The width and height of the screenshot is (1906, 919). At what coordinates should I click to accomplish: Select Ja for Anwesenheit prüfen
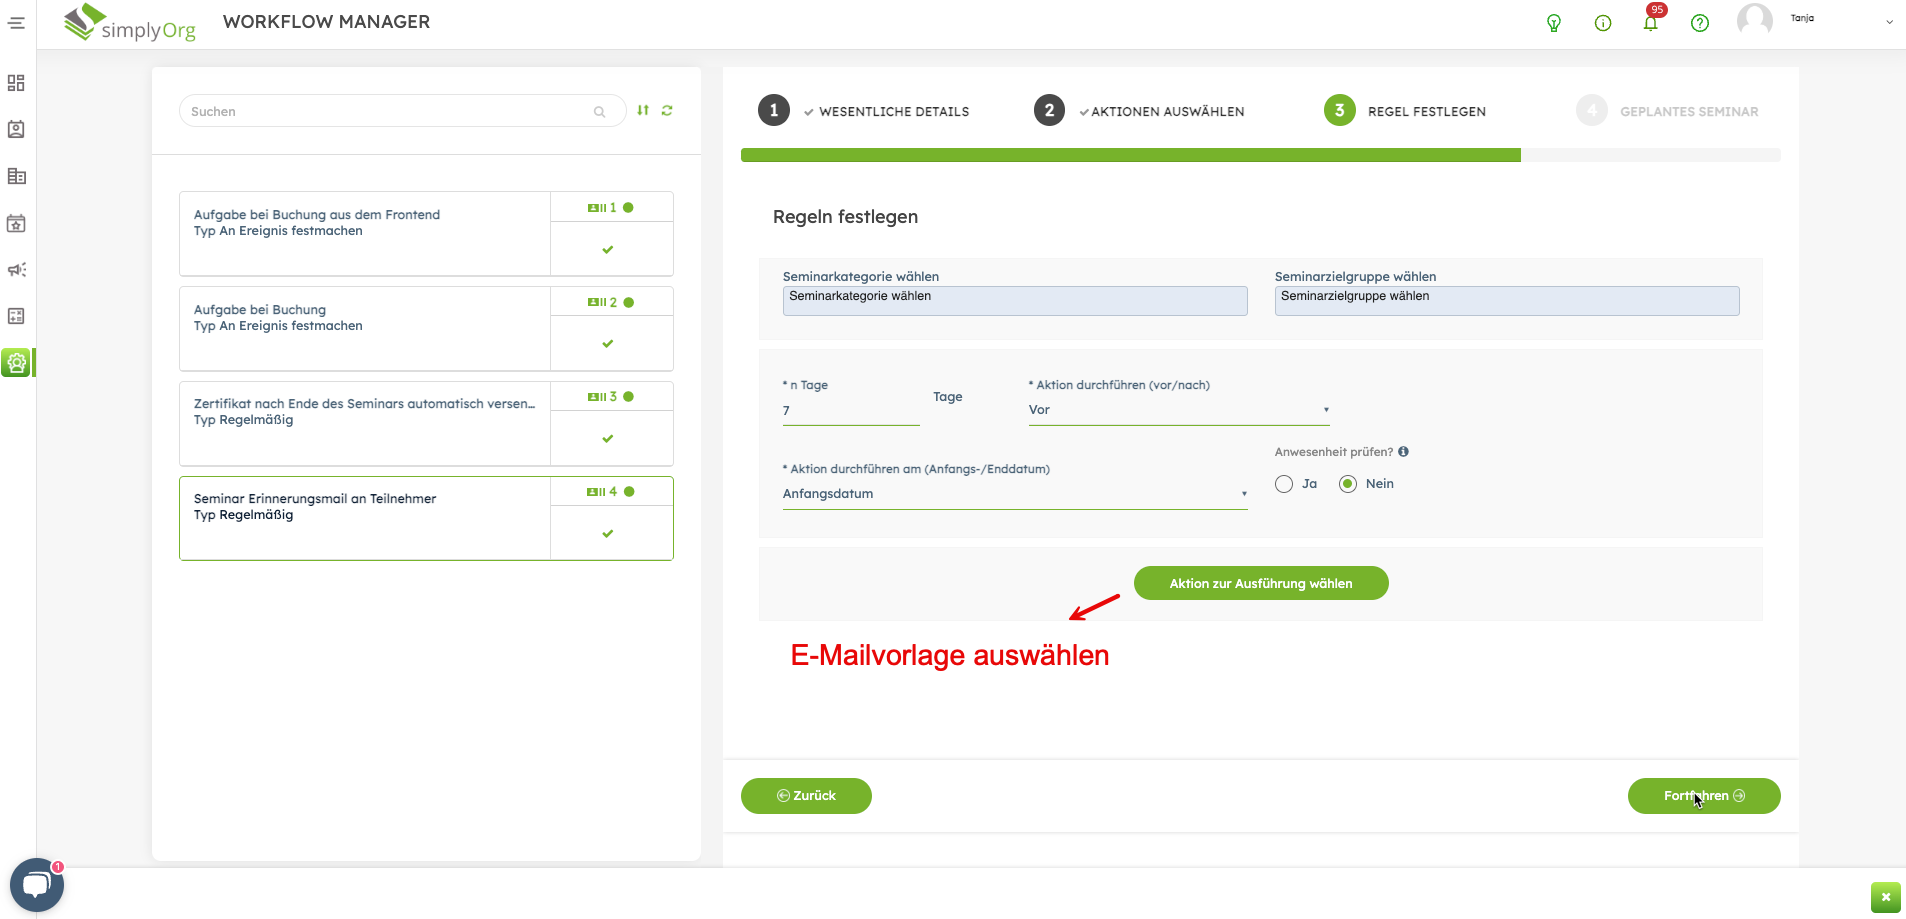(1284, 484)
